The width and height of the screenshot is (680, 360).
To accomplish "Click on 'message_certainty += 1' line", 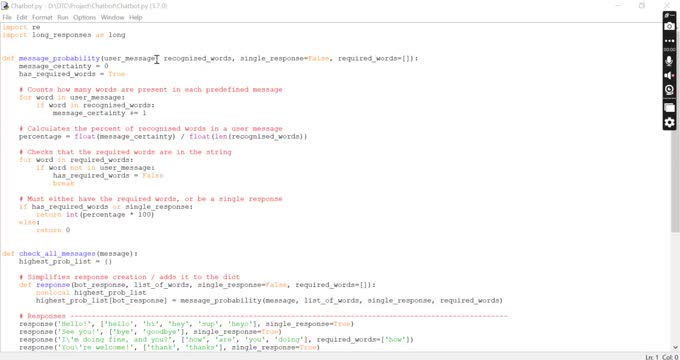I will click(99, 113).
